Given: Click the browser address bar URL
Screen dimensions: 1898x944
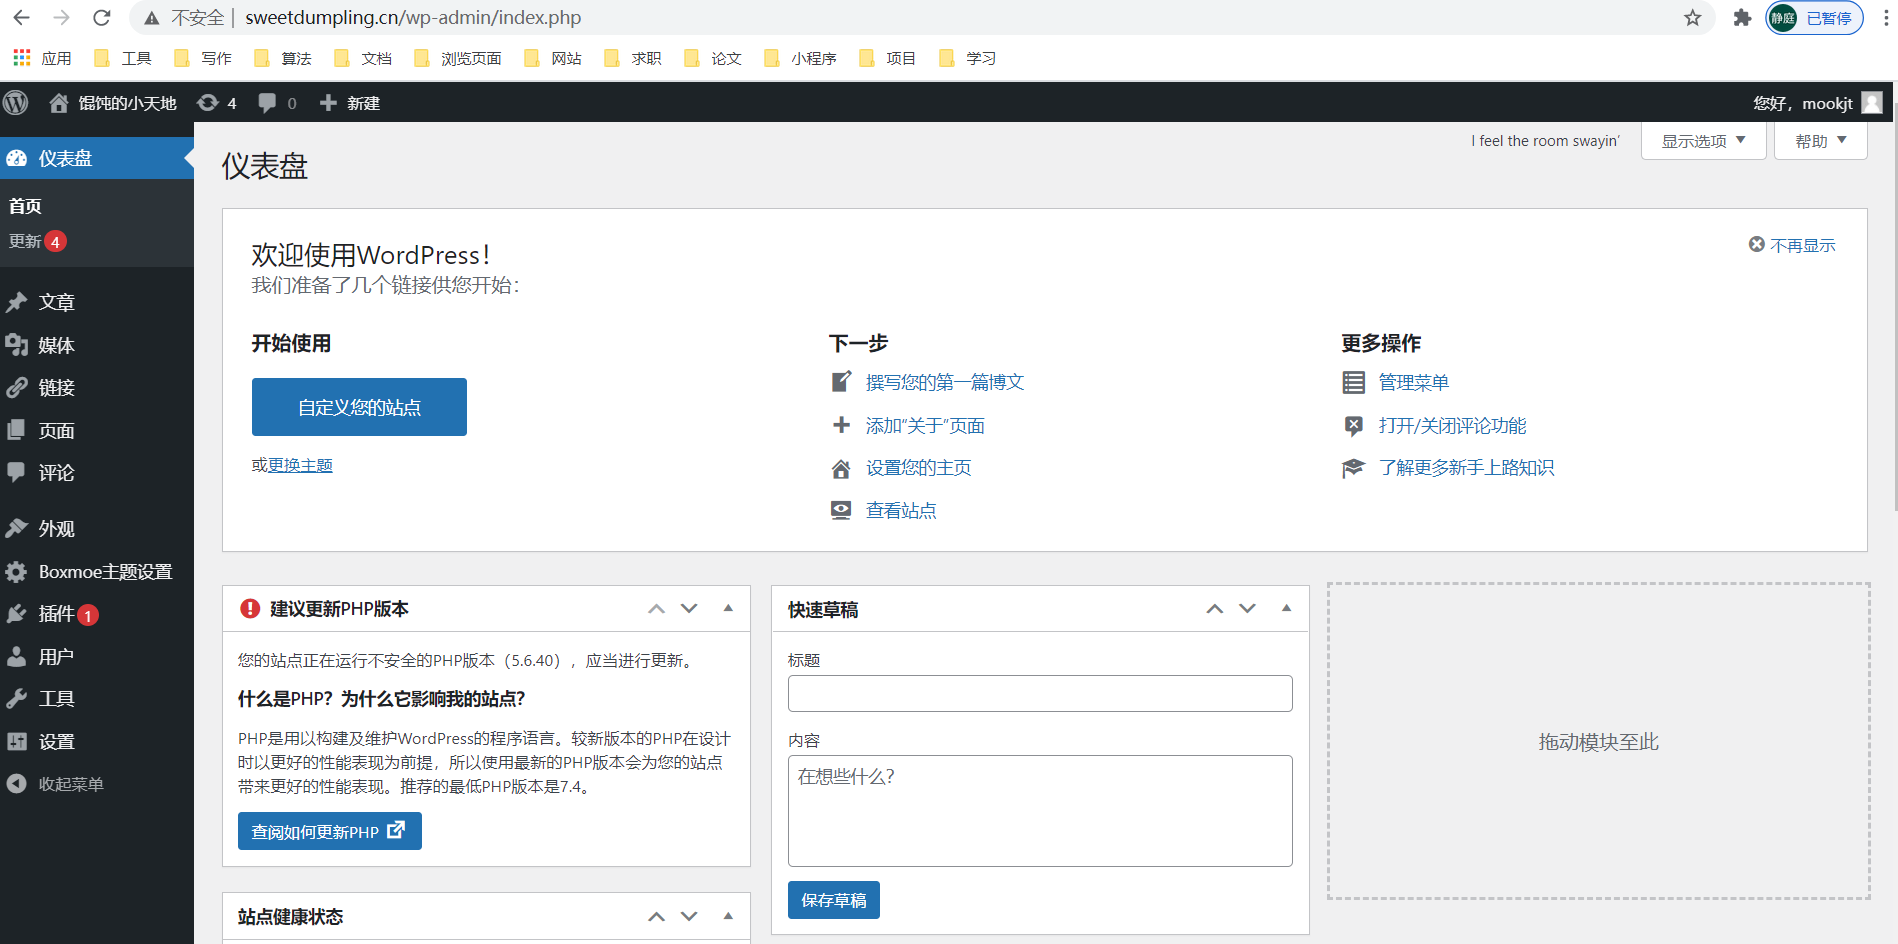Looking at the screenshot, I should tap(413, 18).
